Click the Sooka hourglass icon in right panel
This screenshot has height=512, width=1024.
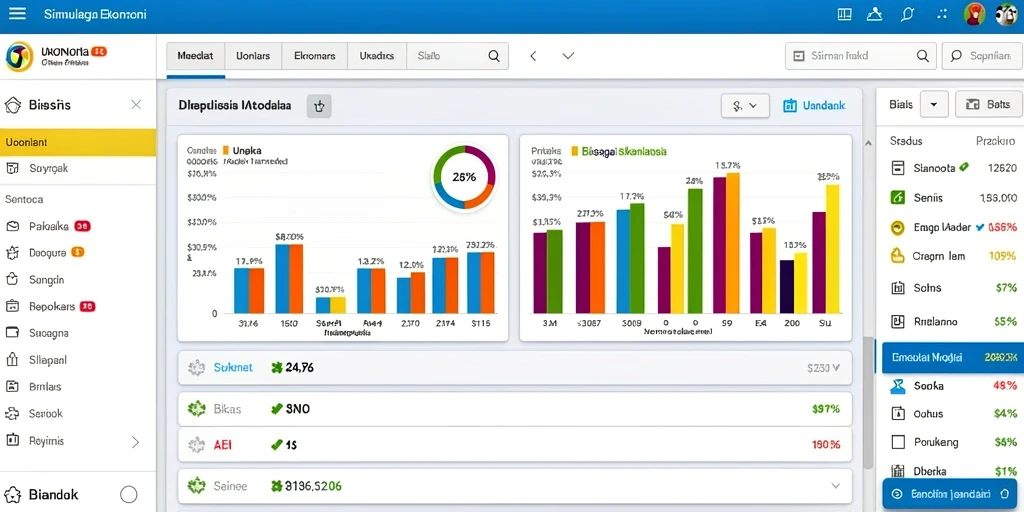pos(899,386)
